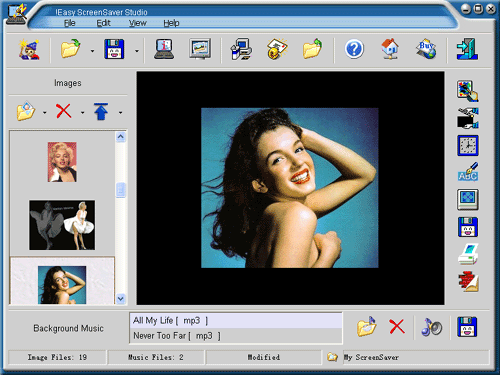
Task: Exit the program using the door icon
Action: point(467,49)
